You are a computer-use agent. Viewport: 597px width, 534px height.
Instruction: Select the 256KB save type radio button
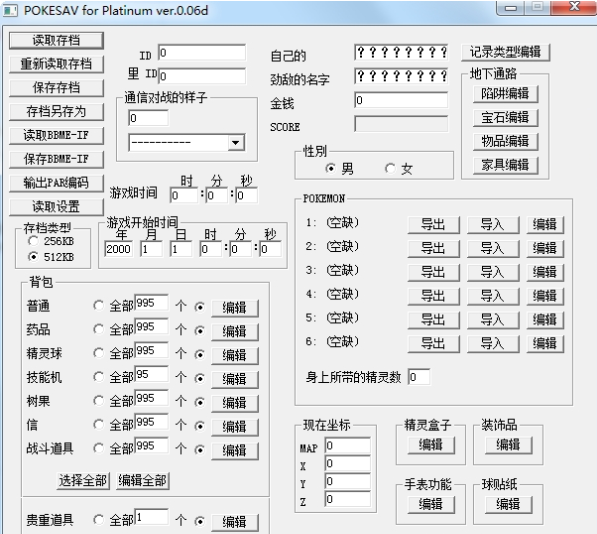tap(34, 241)
